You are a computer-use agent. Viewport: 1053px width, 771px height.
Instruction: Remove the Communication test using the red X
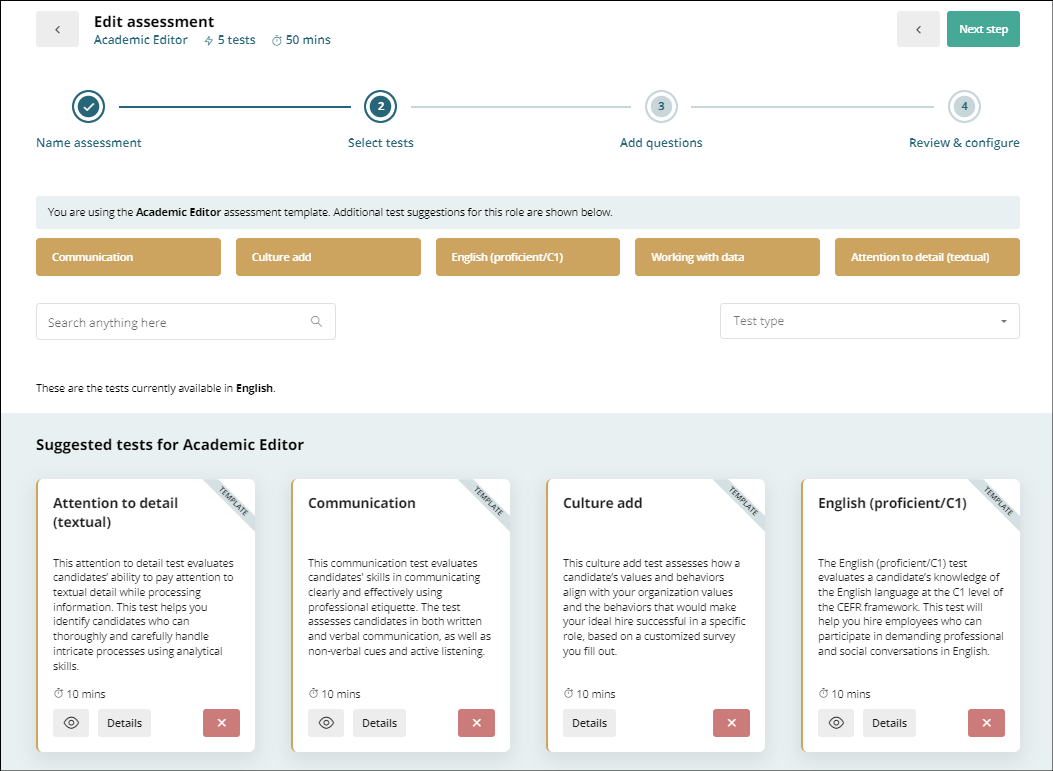point(476,722)
